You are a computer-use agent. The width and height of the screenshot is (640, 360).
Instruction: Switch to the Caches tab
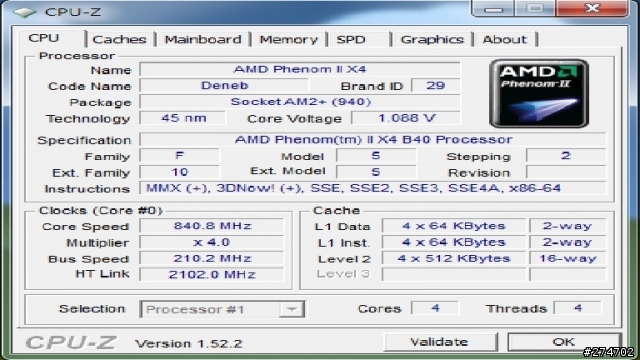pos(119,39)
